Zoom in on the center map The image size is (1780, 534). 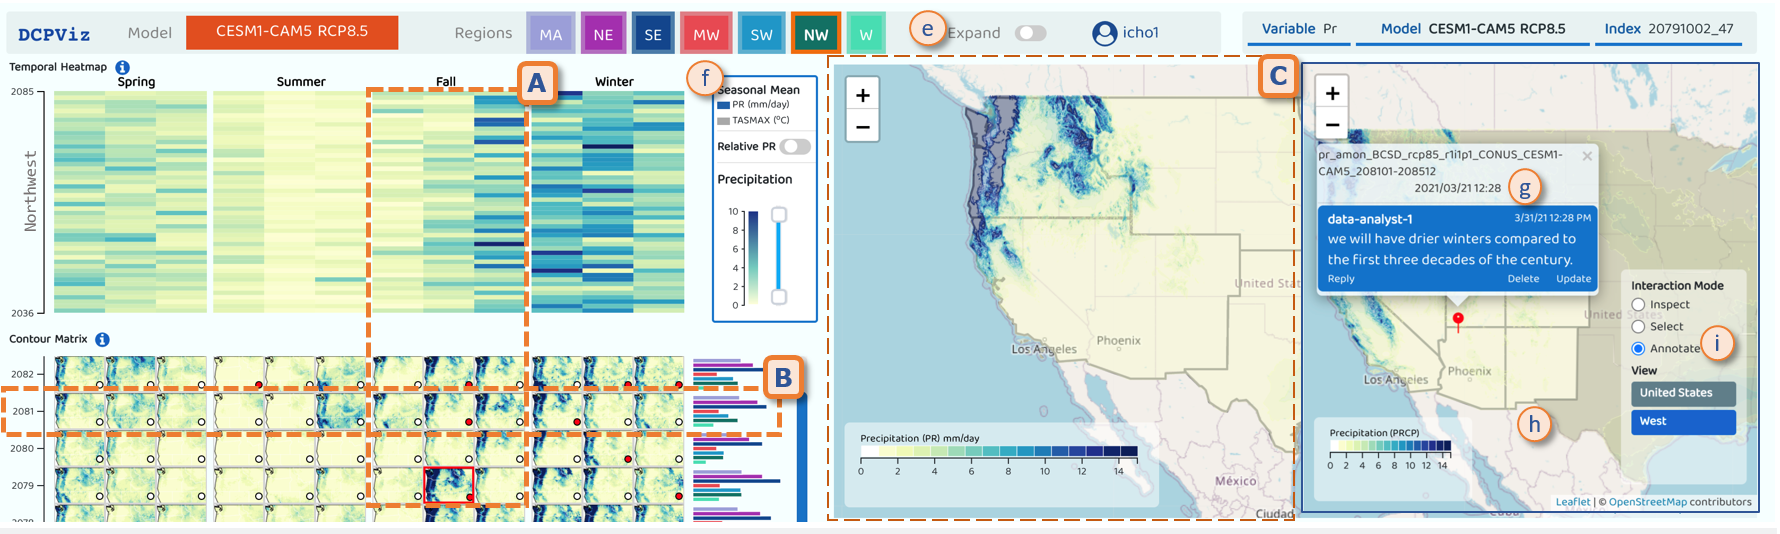tap(862, 95)
